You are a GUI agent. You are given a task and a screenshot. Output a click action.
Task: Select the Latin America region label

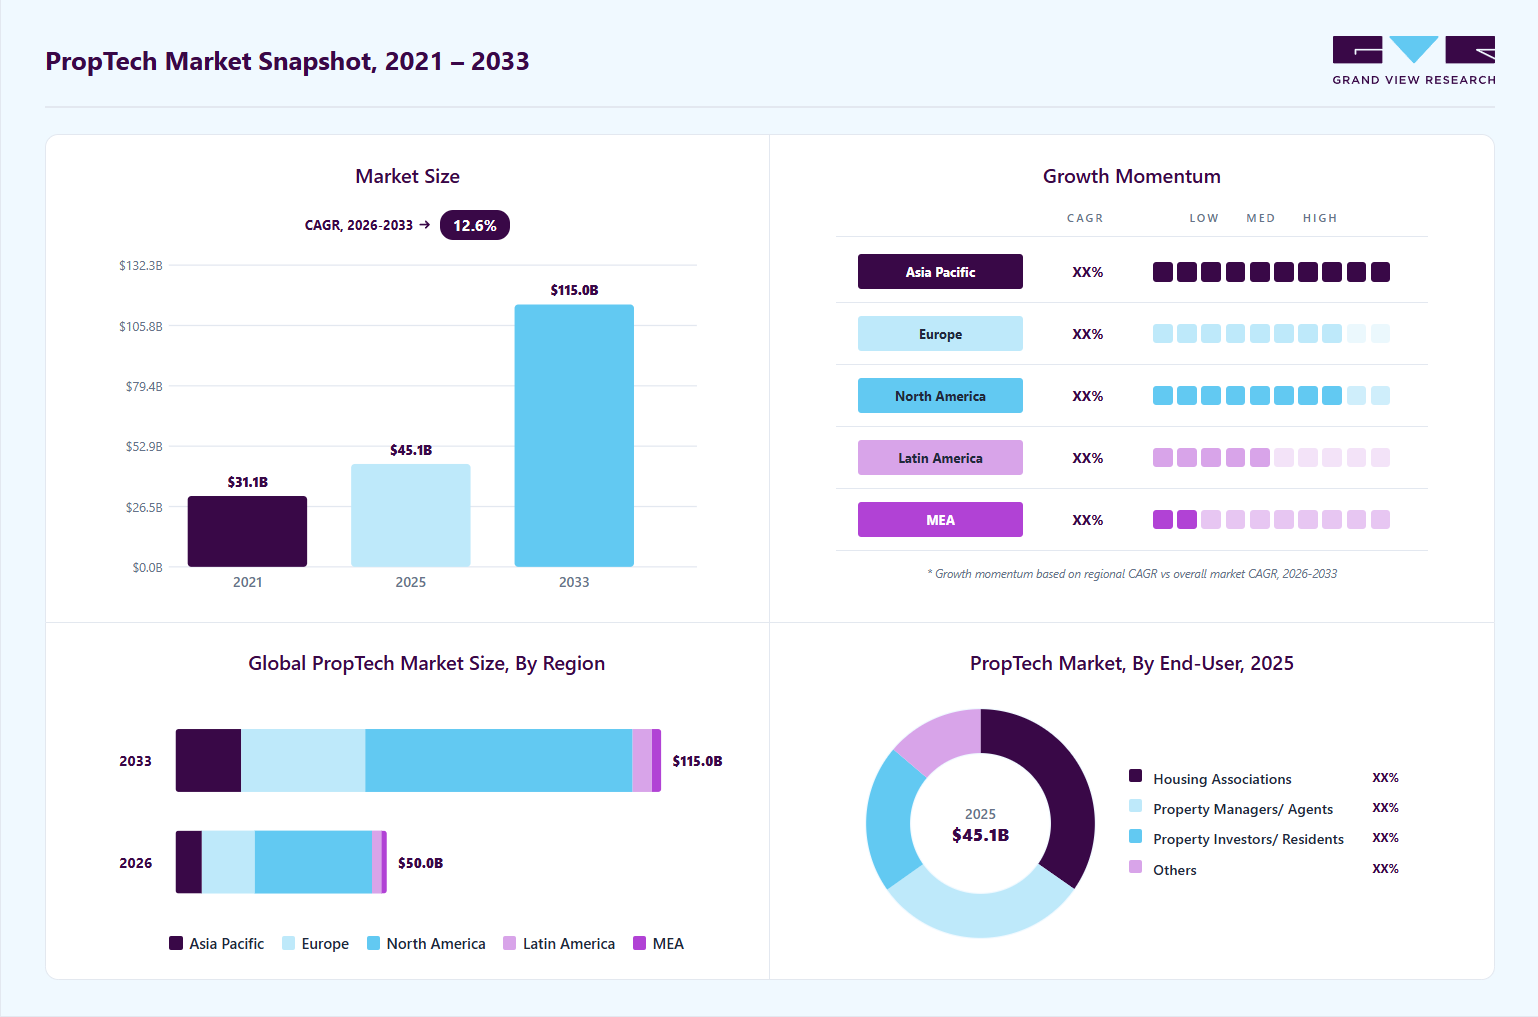940,458
